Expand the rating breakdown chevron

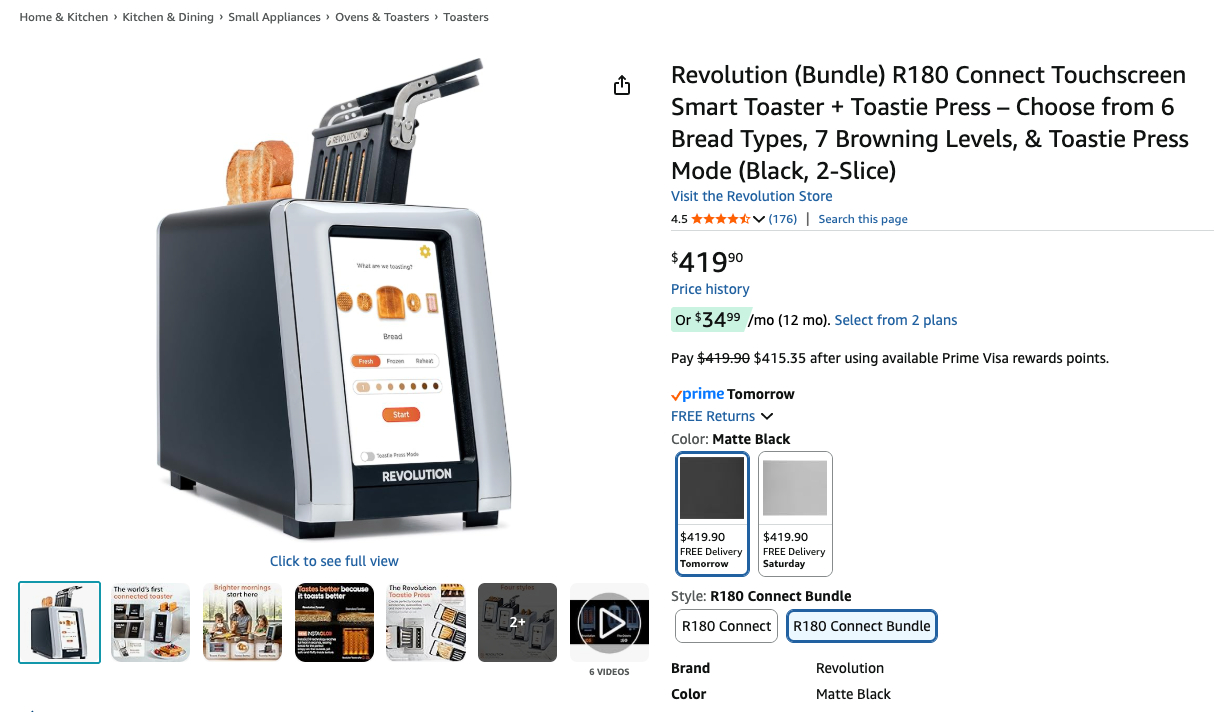tap(759, 219)
